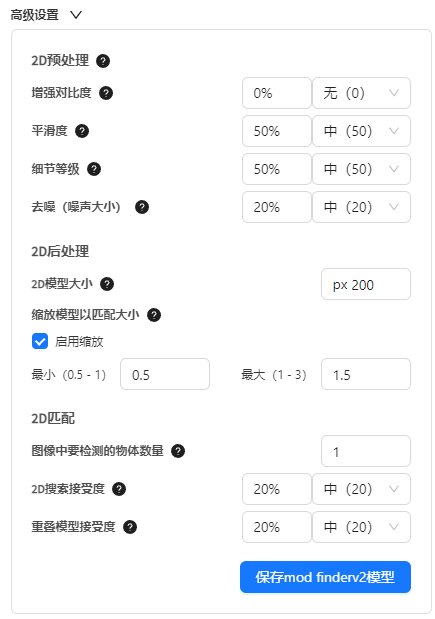This screenshot has width=435, height=619.
Task: Click the 最小 (0.5 - 1) input field
Action: [x=165, y=374]
